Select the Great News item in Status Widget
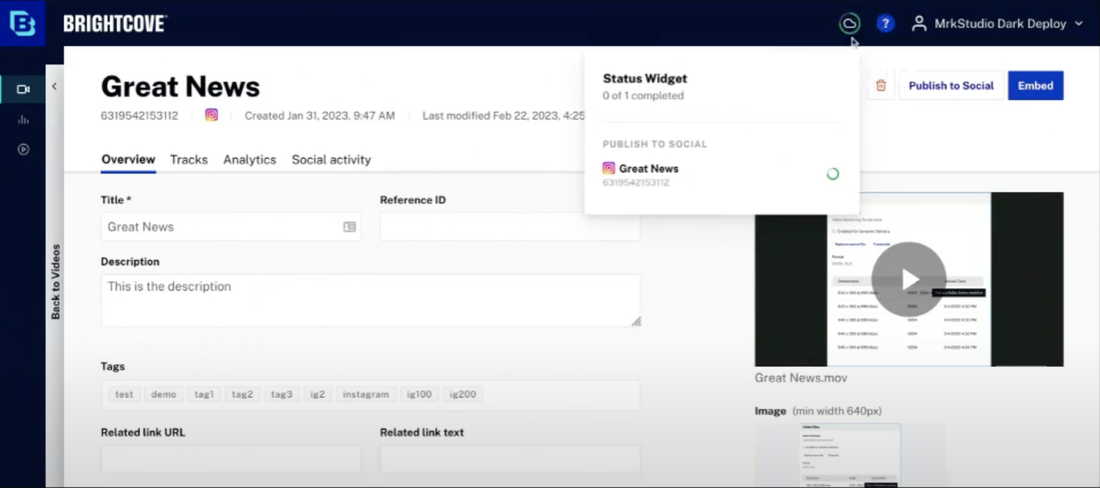Image resolution: width=1100 pixels, height=488 pixels. (648, 169)
